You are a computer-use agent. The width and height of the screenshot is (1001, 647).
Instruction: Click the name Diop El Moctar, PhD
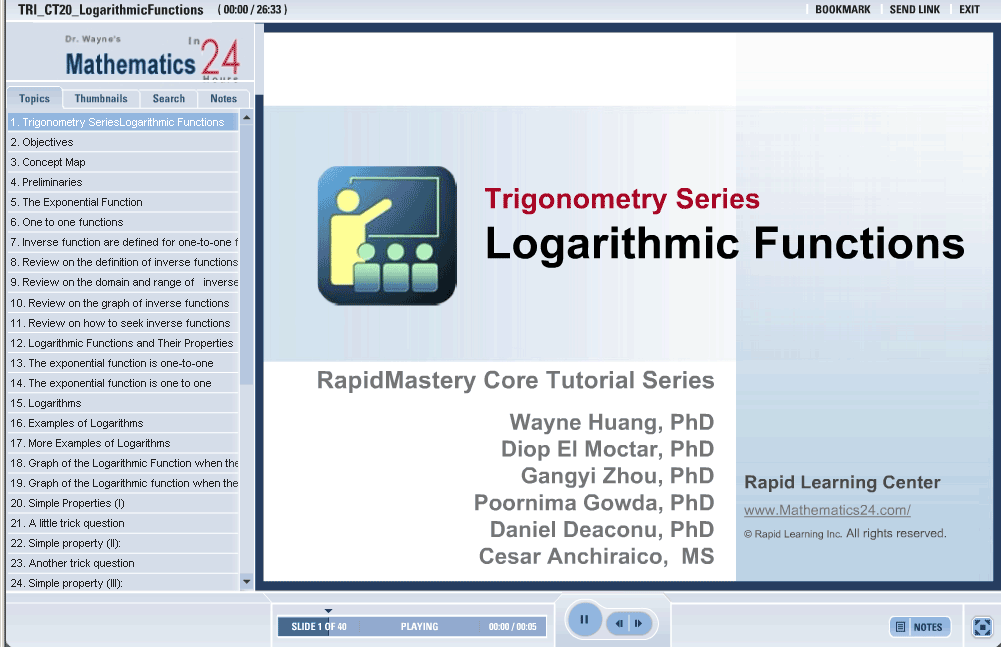(607, 449)
